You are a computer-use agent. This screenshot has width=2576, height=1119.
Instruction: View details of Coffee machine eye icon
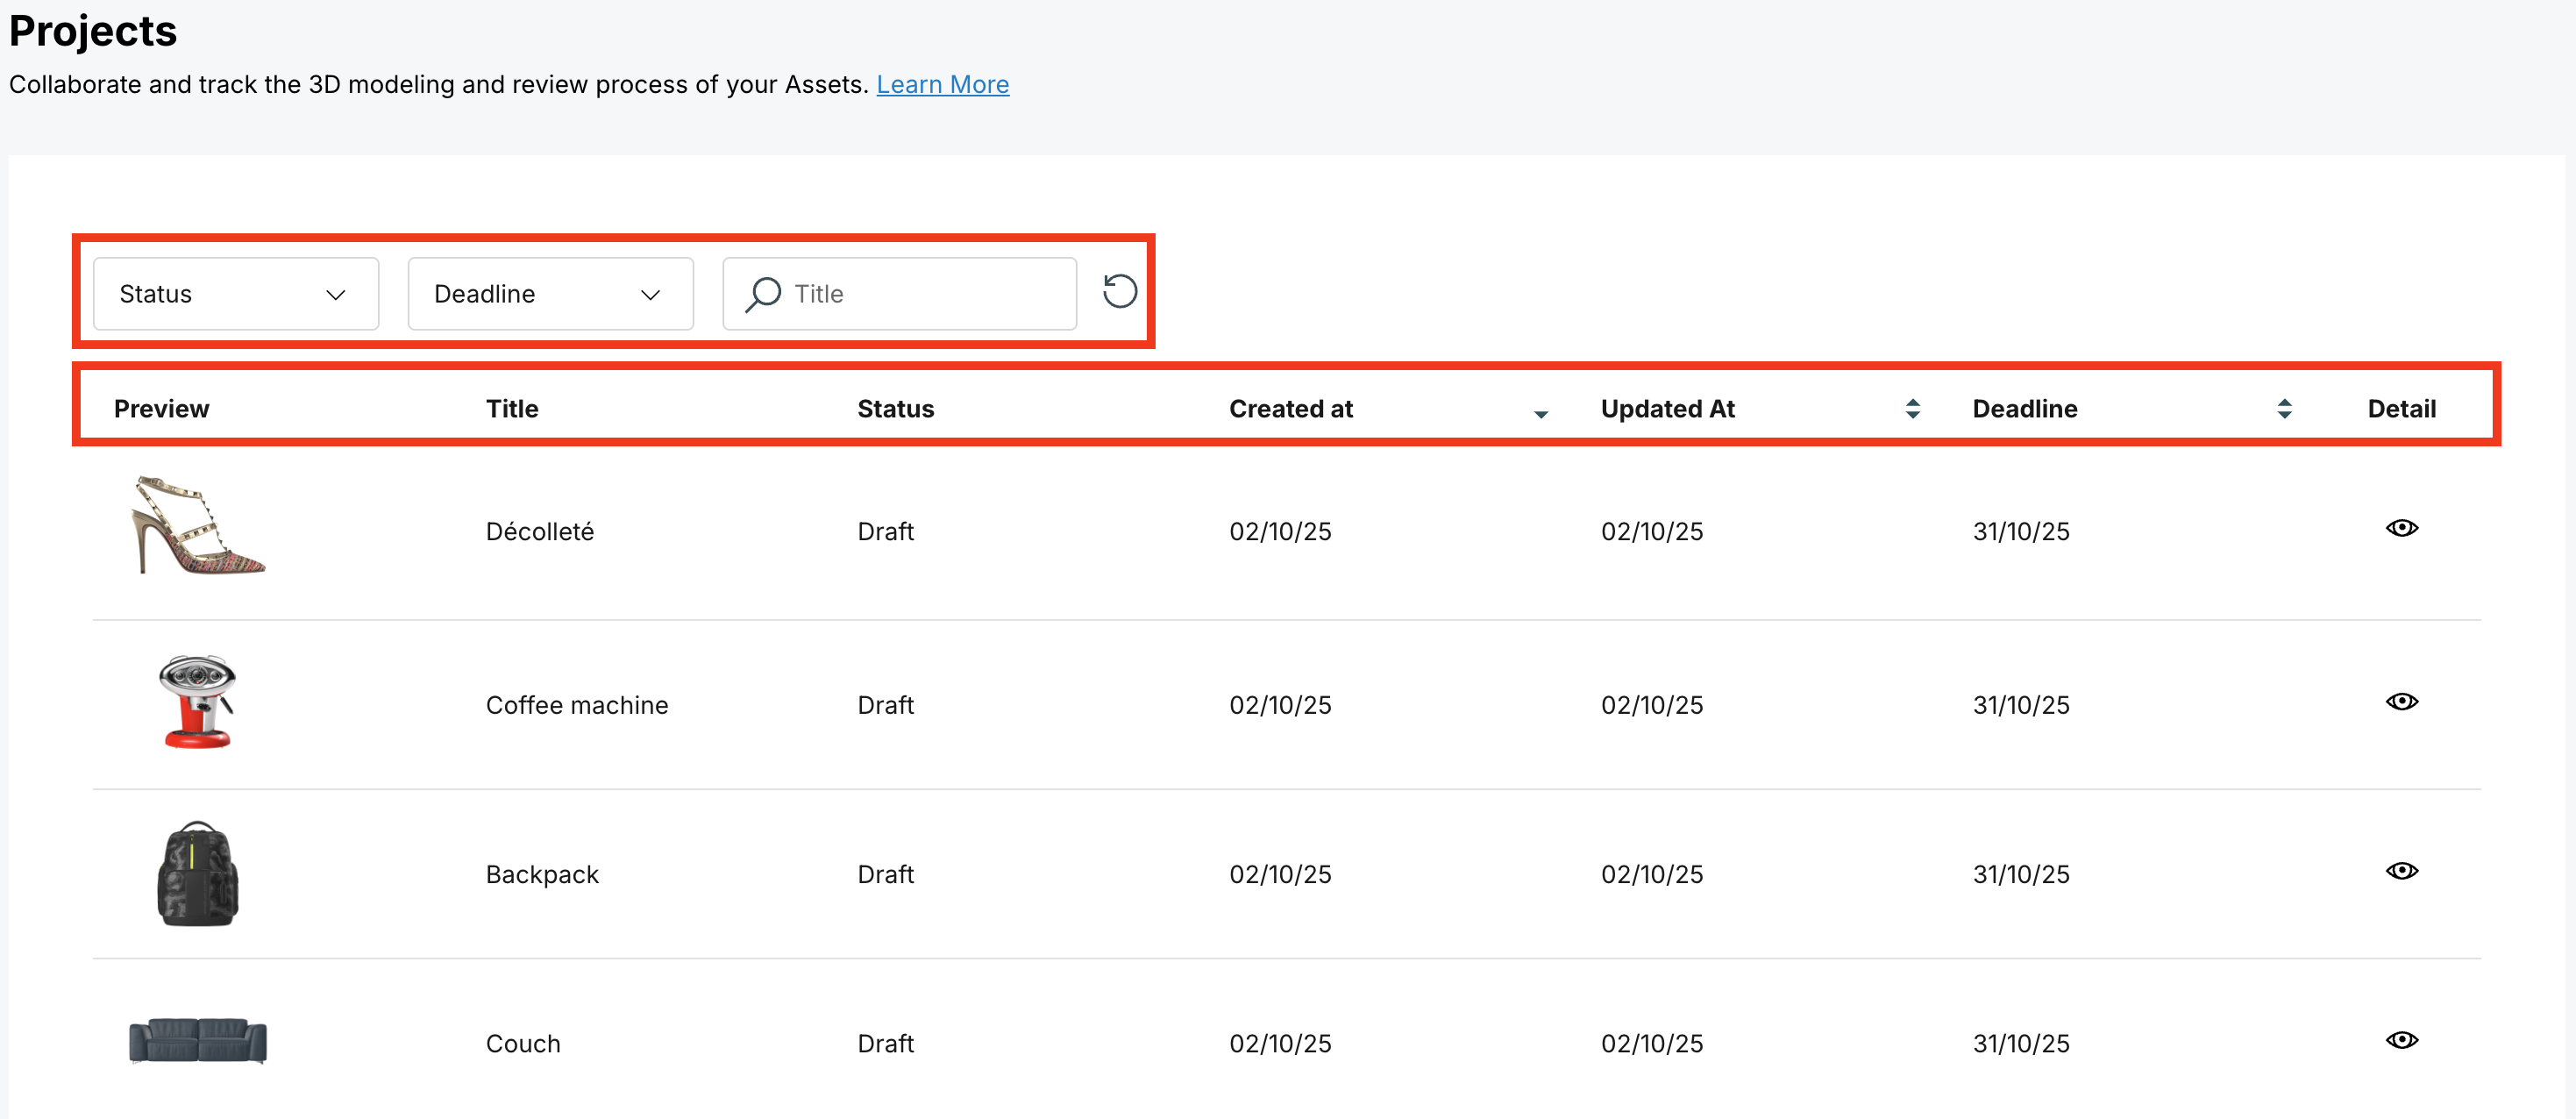(2402, 702)
